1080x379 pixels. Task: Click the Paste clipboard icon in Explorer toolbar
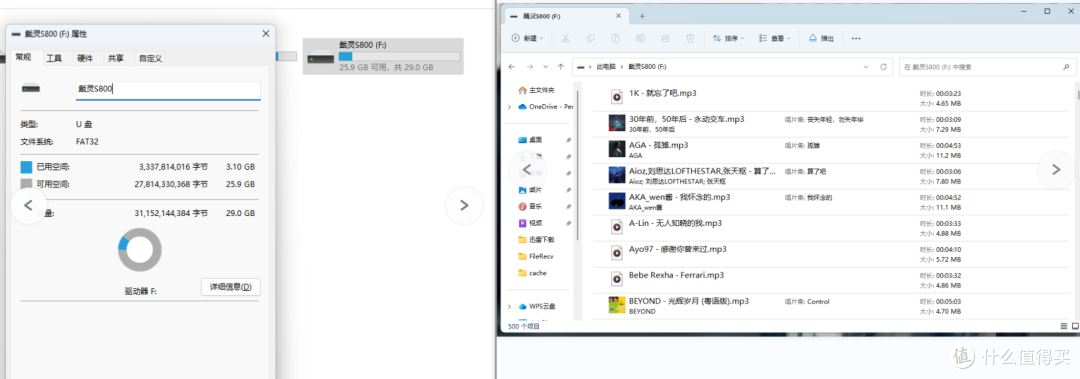[616, 39]
